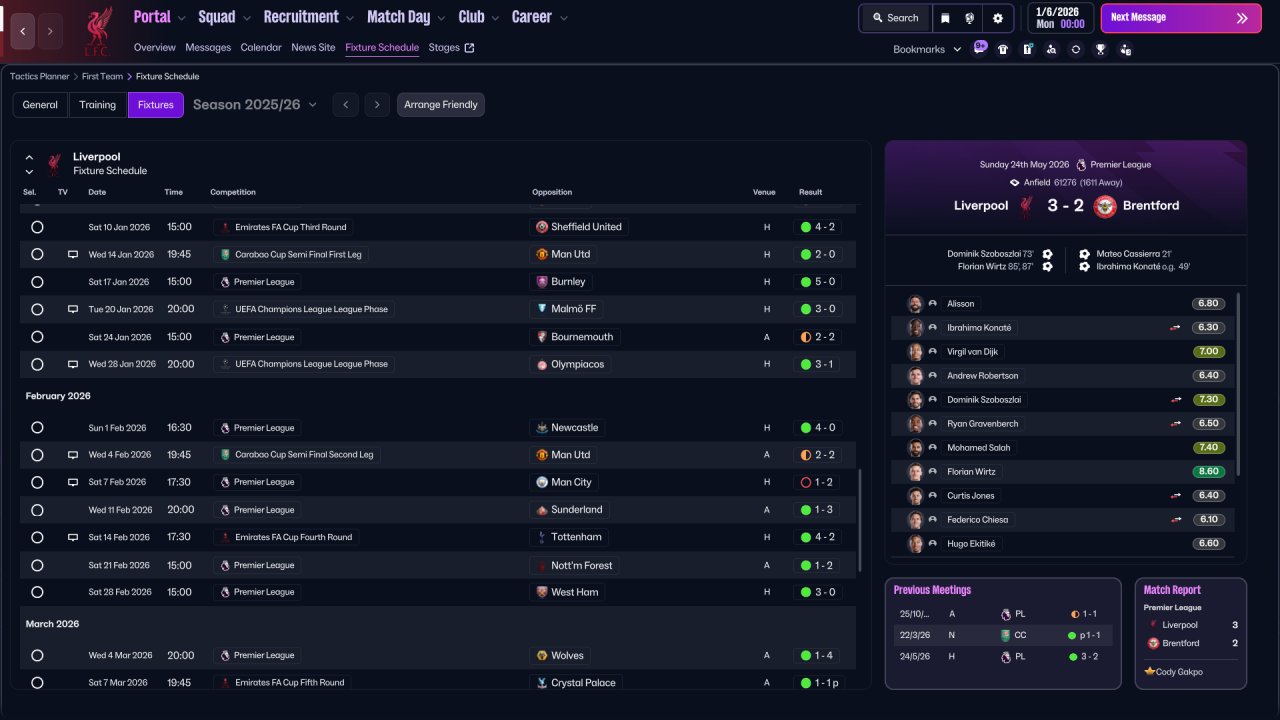Open the Calendar sub-tab
The height and width of the screenshot is (720, 1280).
261,48
